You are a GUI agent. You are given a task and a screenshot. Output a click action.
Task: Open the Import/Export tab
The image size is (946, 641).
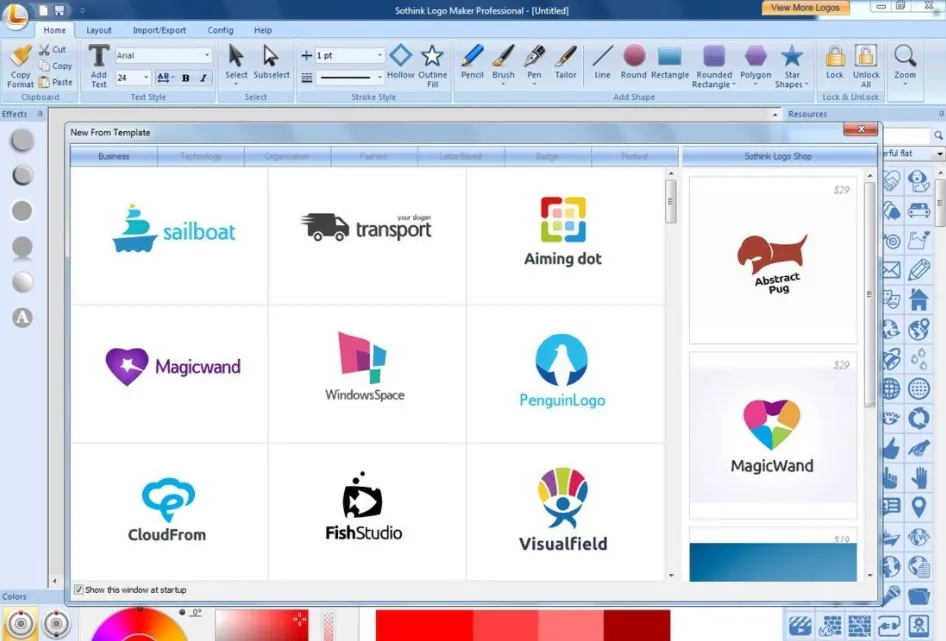[x=159, y=30]
